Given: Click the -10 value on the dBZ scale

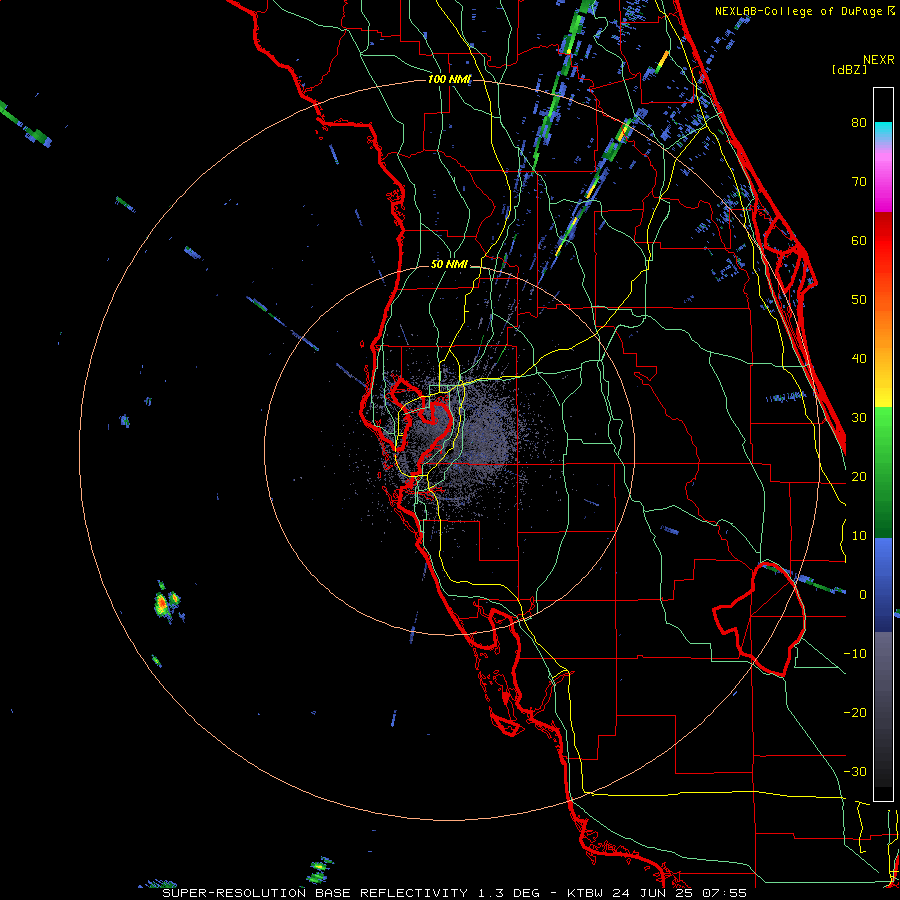Looking at the screenshot, I should 855,654.
